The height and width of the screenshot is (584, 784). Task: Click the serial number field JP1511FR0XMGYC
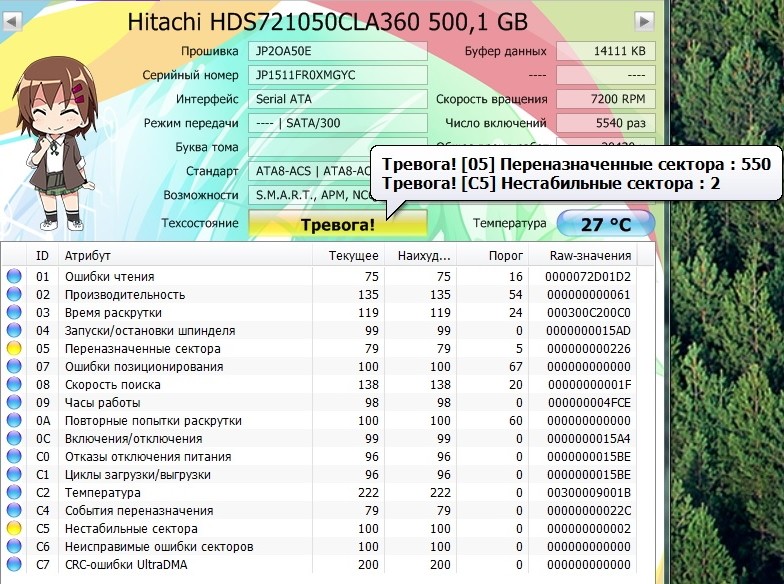pyautogui.click(x=338, y=75)
